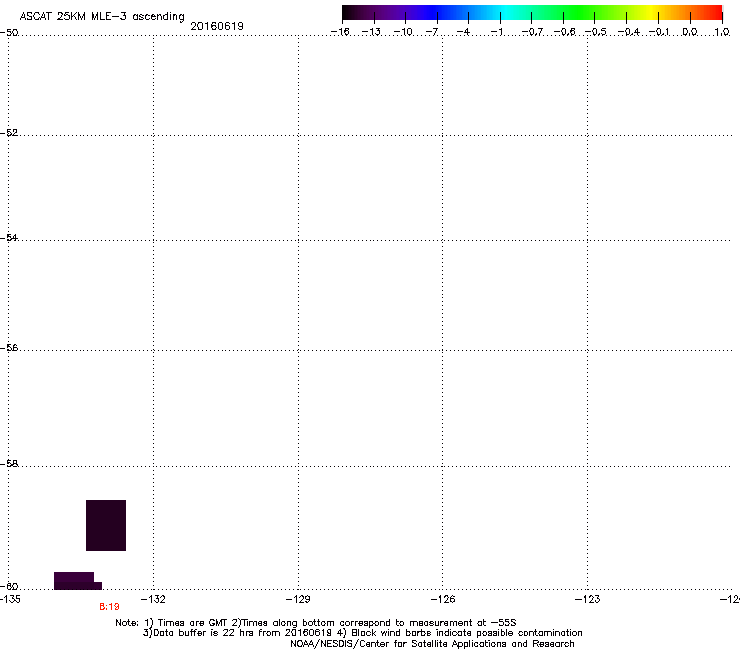Click longitude axis label -129

(x=298, y=599)
